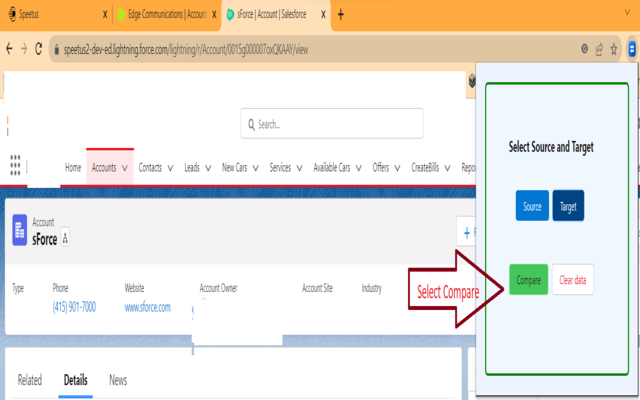Expand the Available Cars dropdown chevron

[x=358, y=168]
